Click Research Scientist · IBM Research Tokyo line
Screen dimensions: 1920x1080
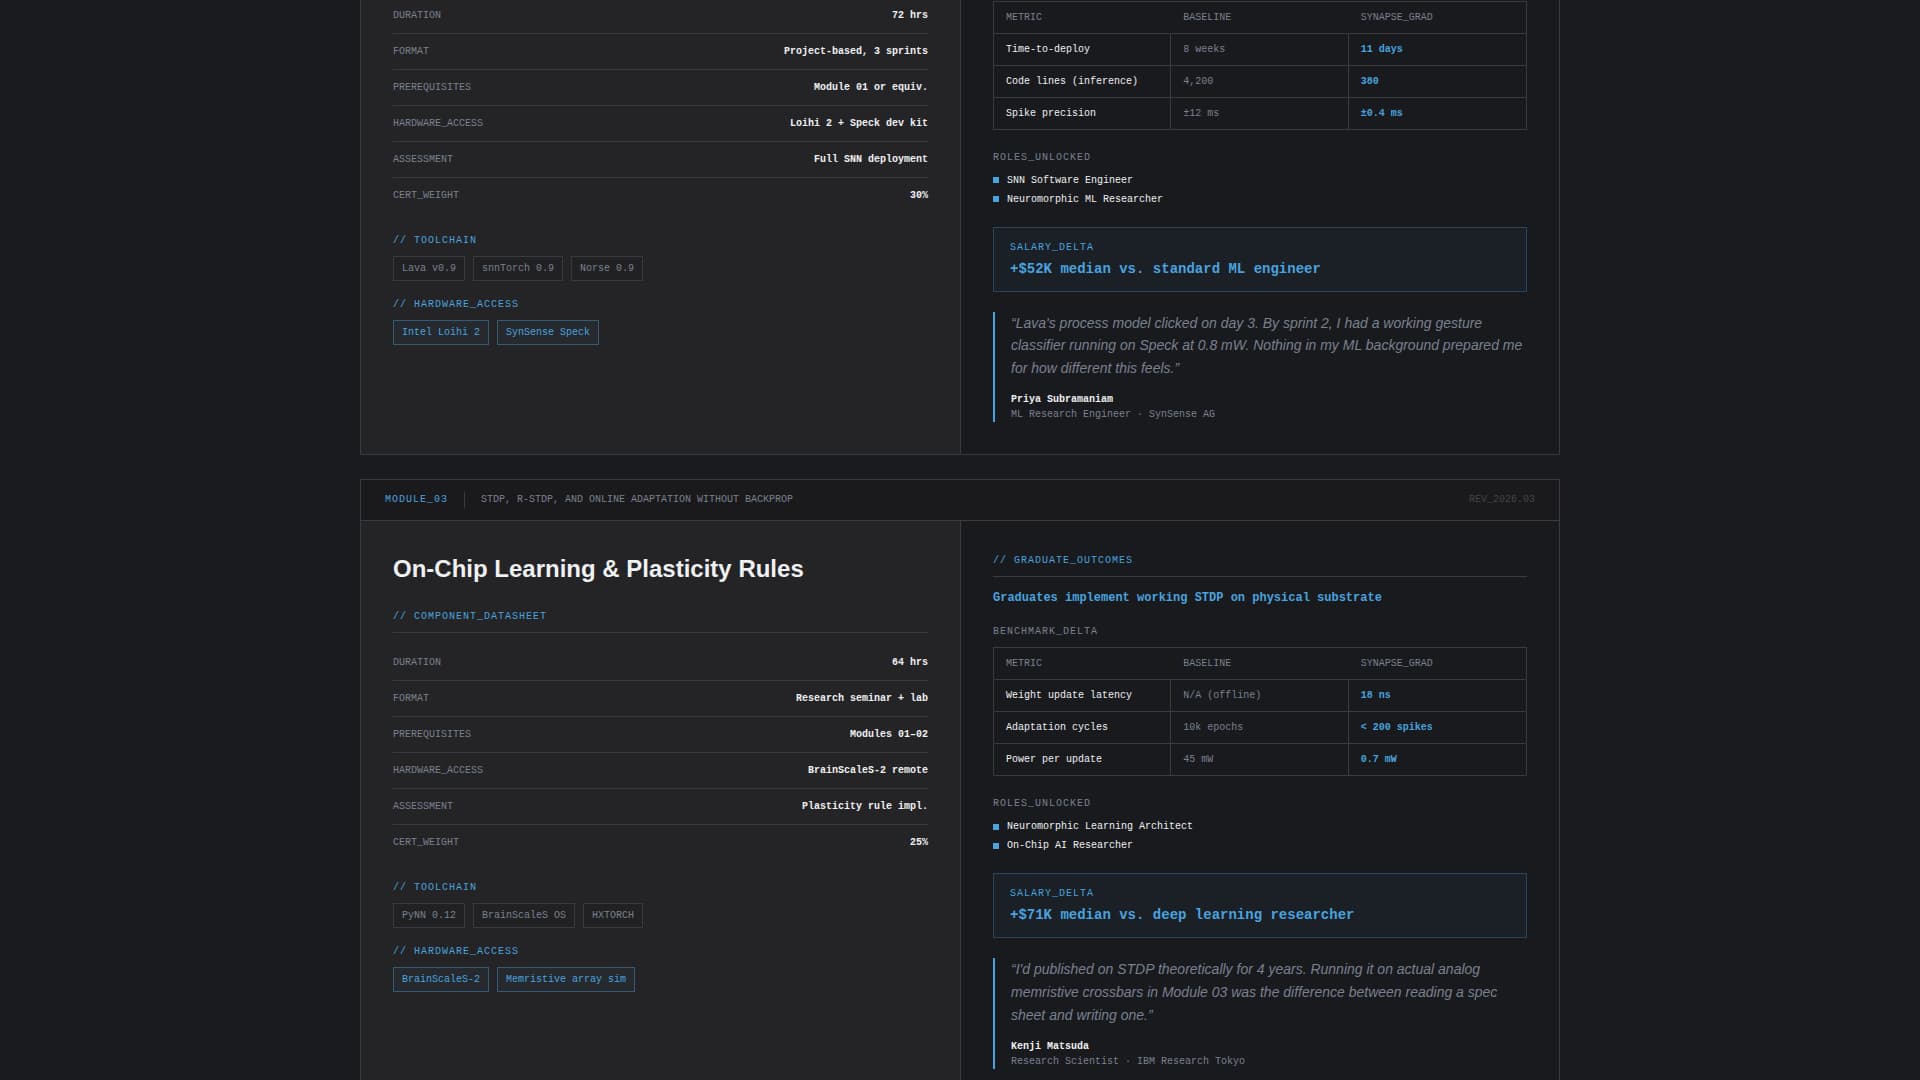pos(1128,1061)
